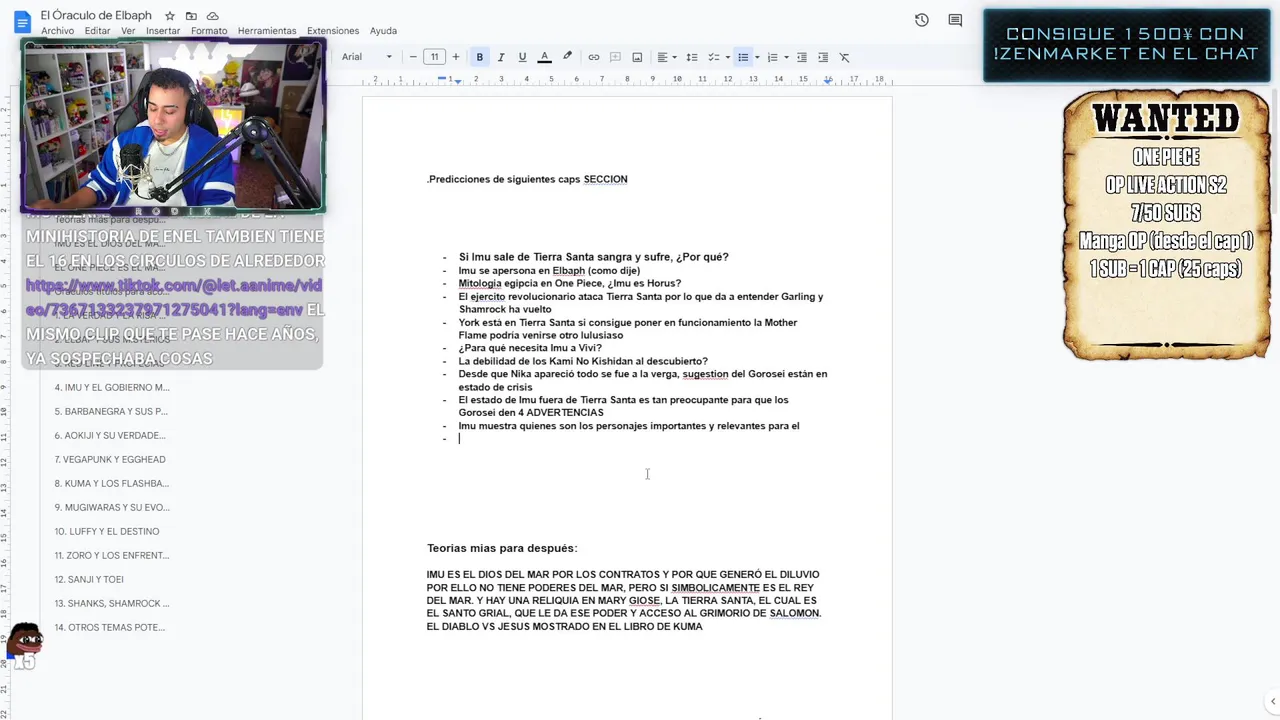Click bullet Imu se apersona en Elbaph
The image size is (1280, 720).
point(549,270)
